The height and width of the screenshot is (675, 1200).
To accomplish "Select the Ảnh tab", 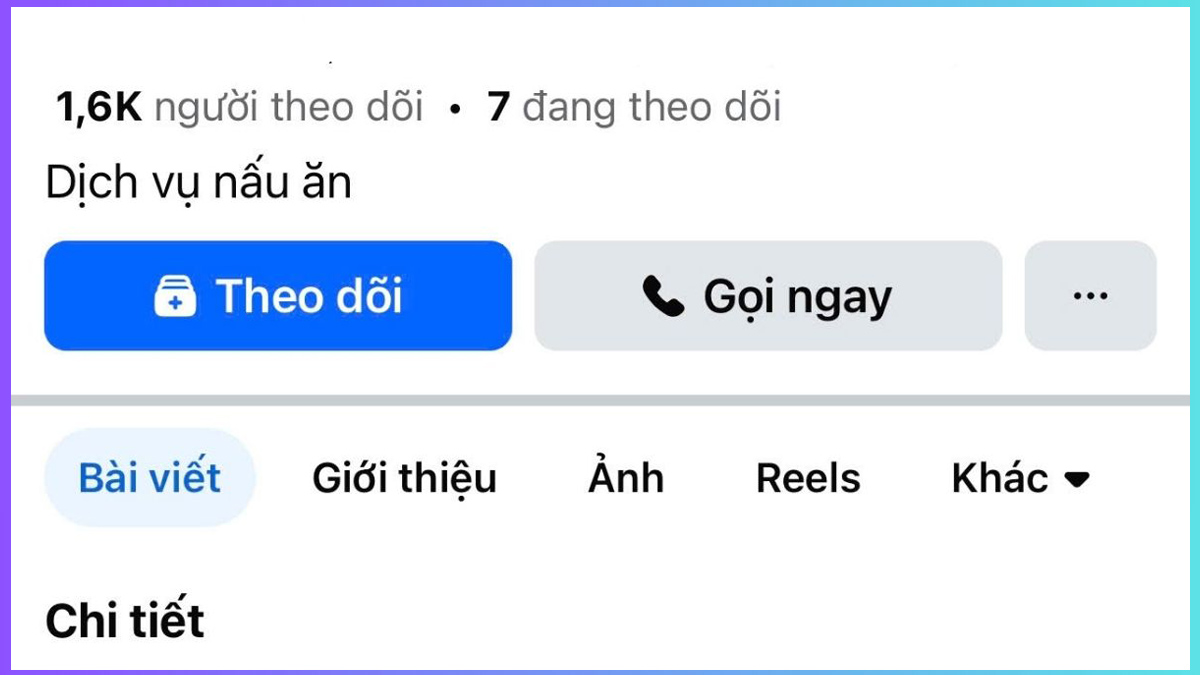I will tap(626, 476).
